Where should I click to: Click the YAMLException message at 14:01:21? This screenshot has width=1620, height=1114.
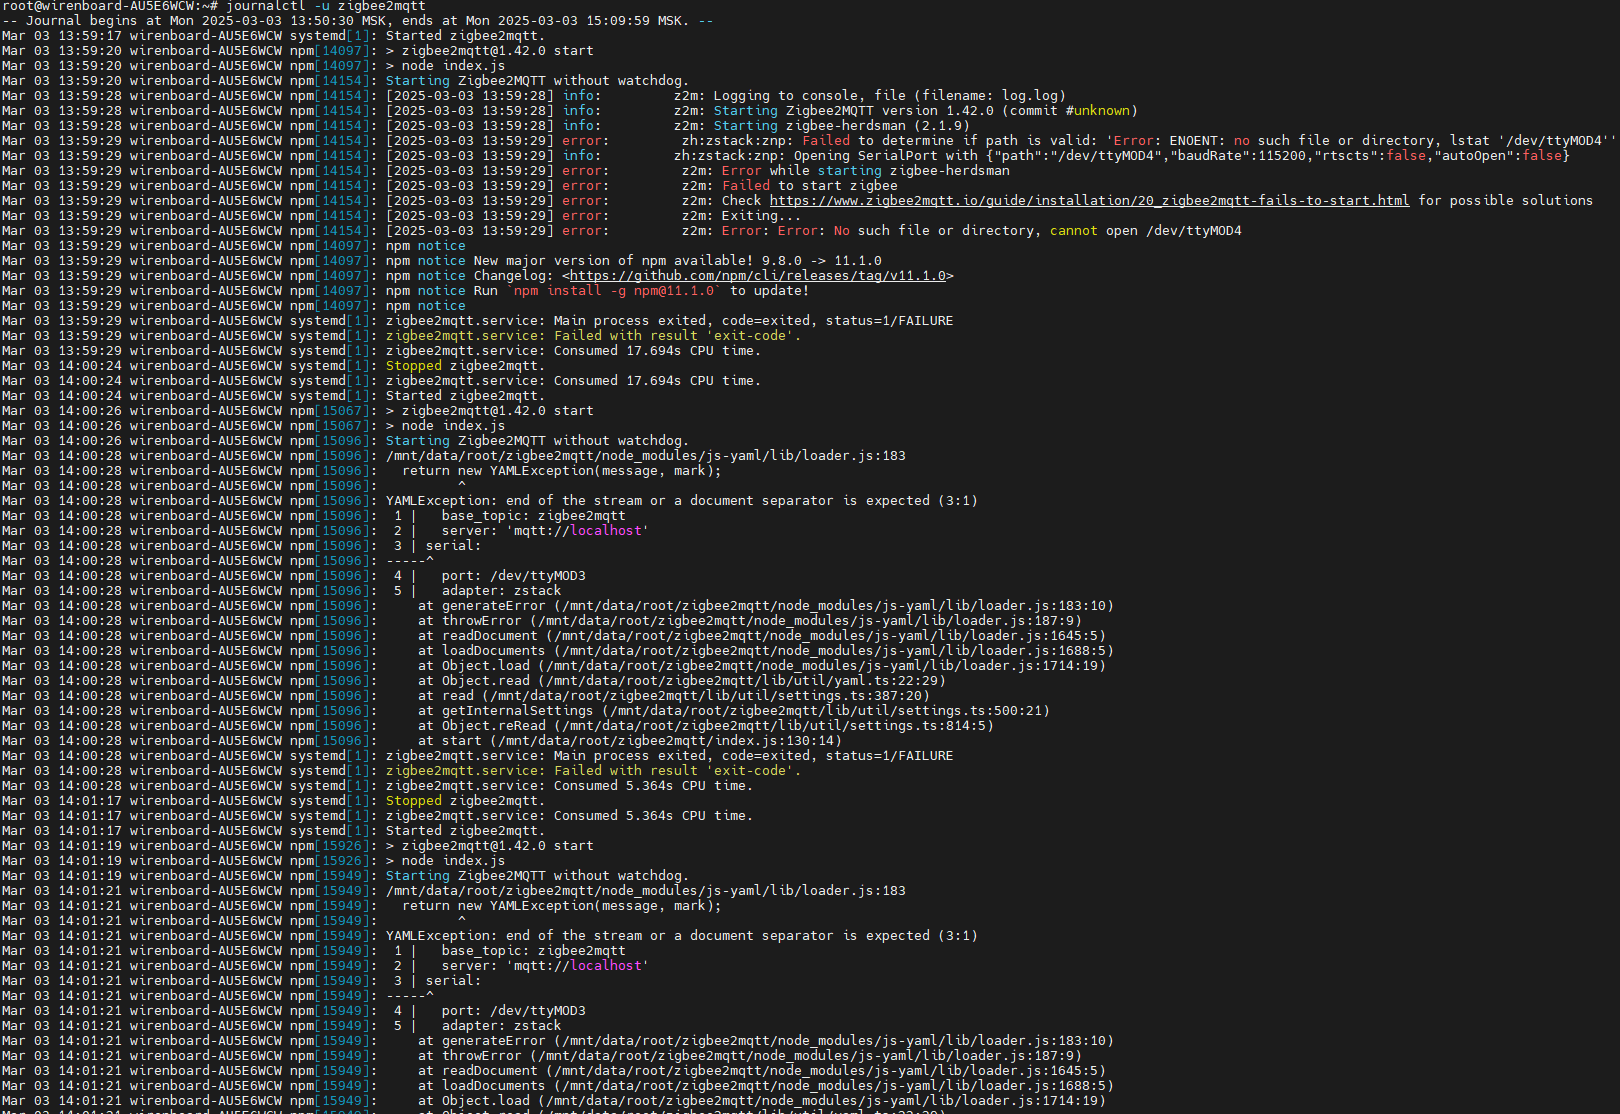pos(682,936)
